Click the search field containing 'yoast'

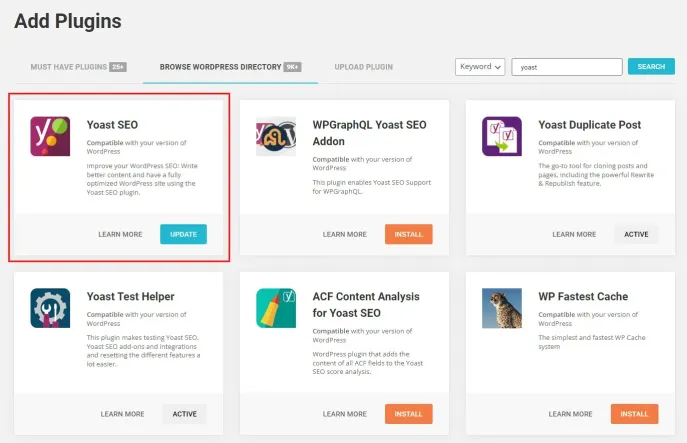[566, 67]
